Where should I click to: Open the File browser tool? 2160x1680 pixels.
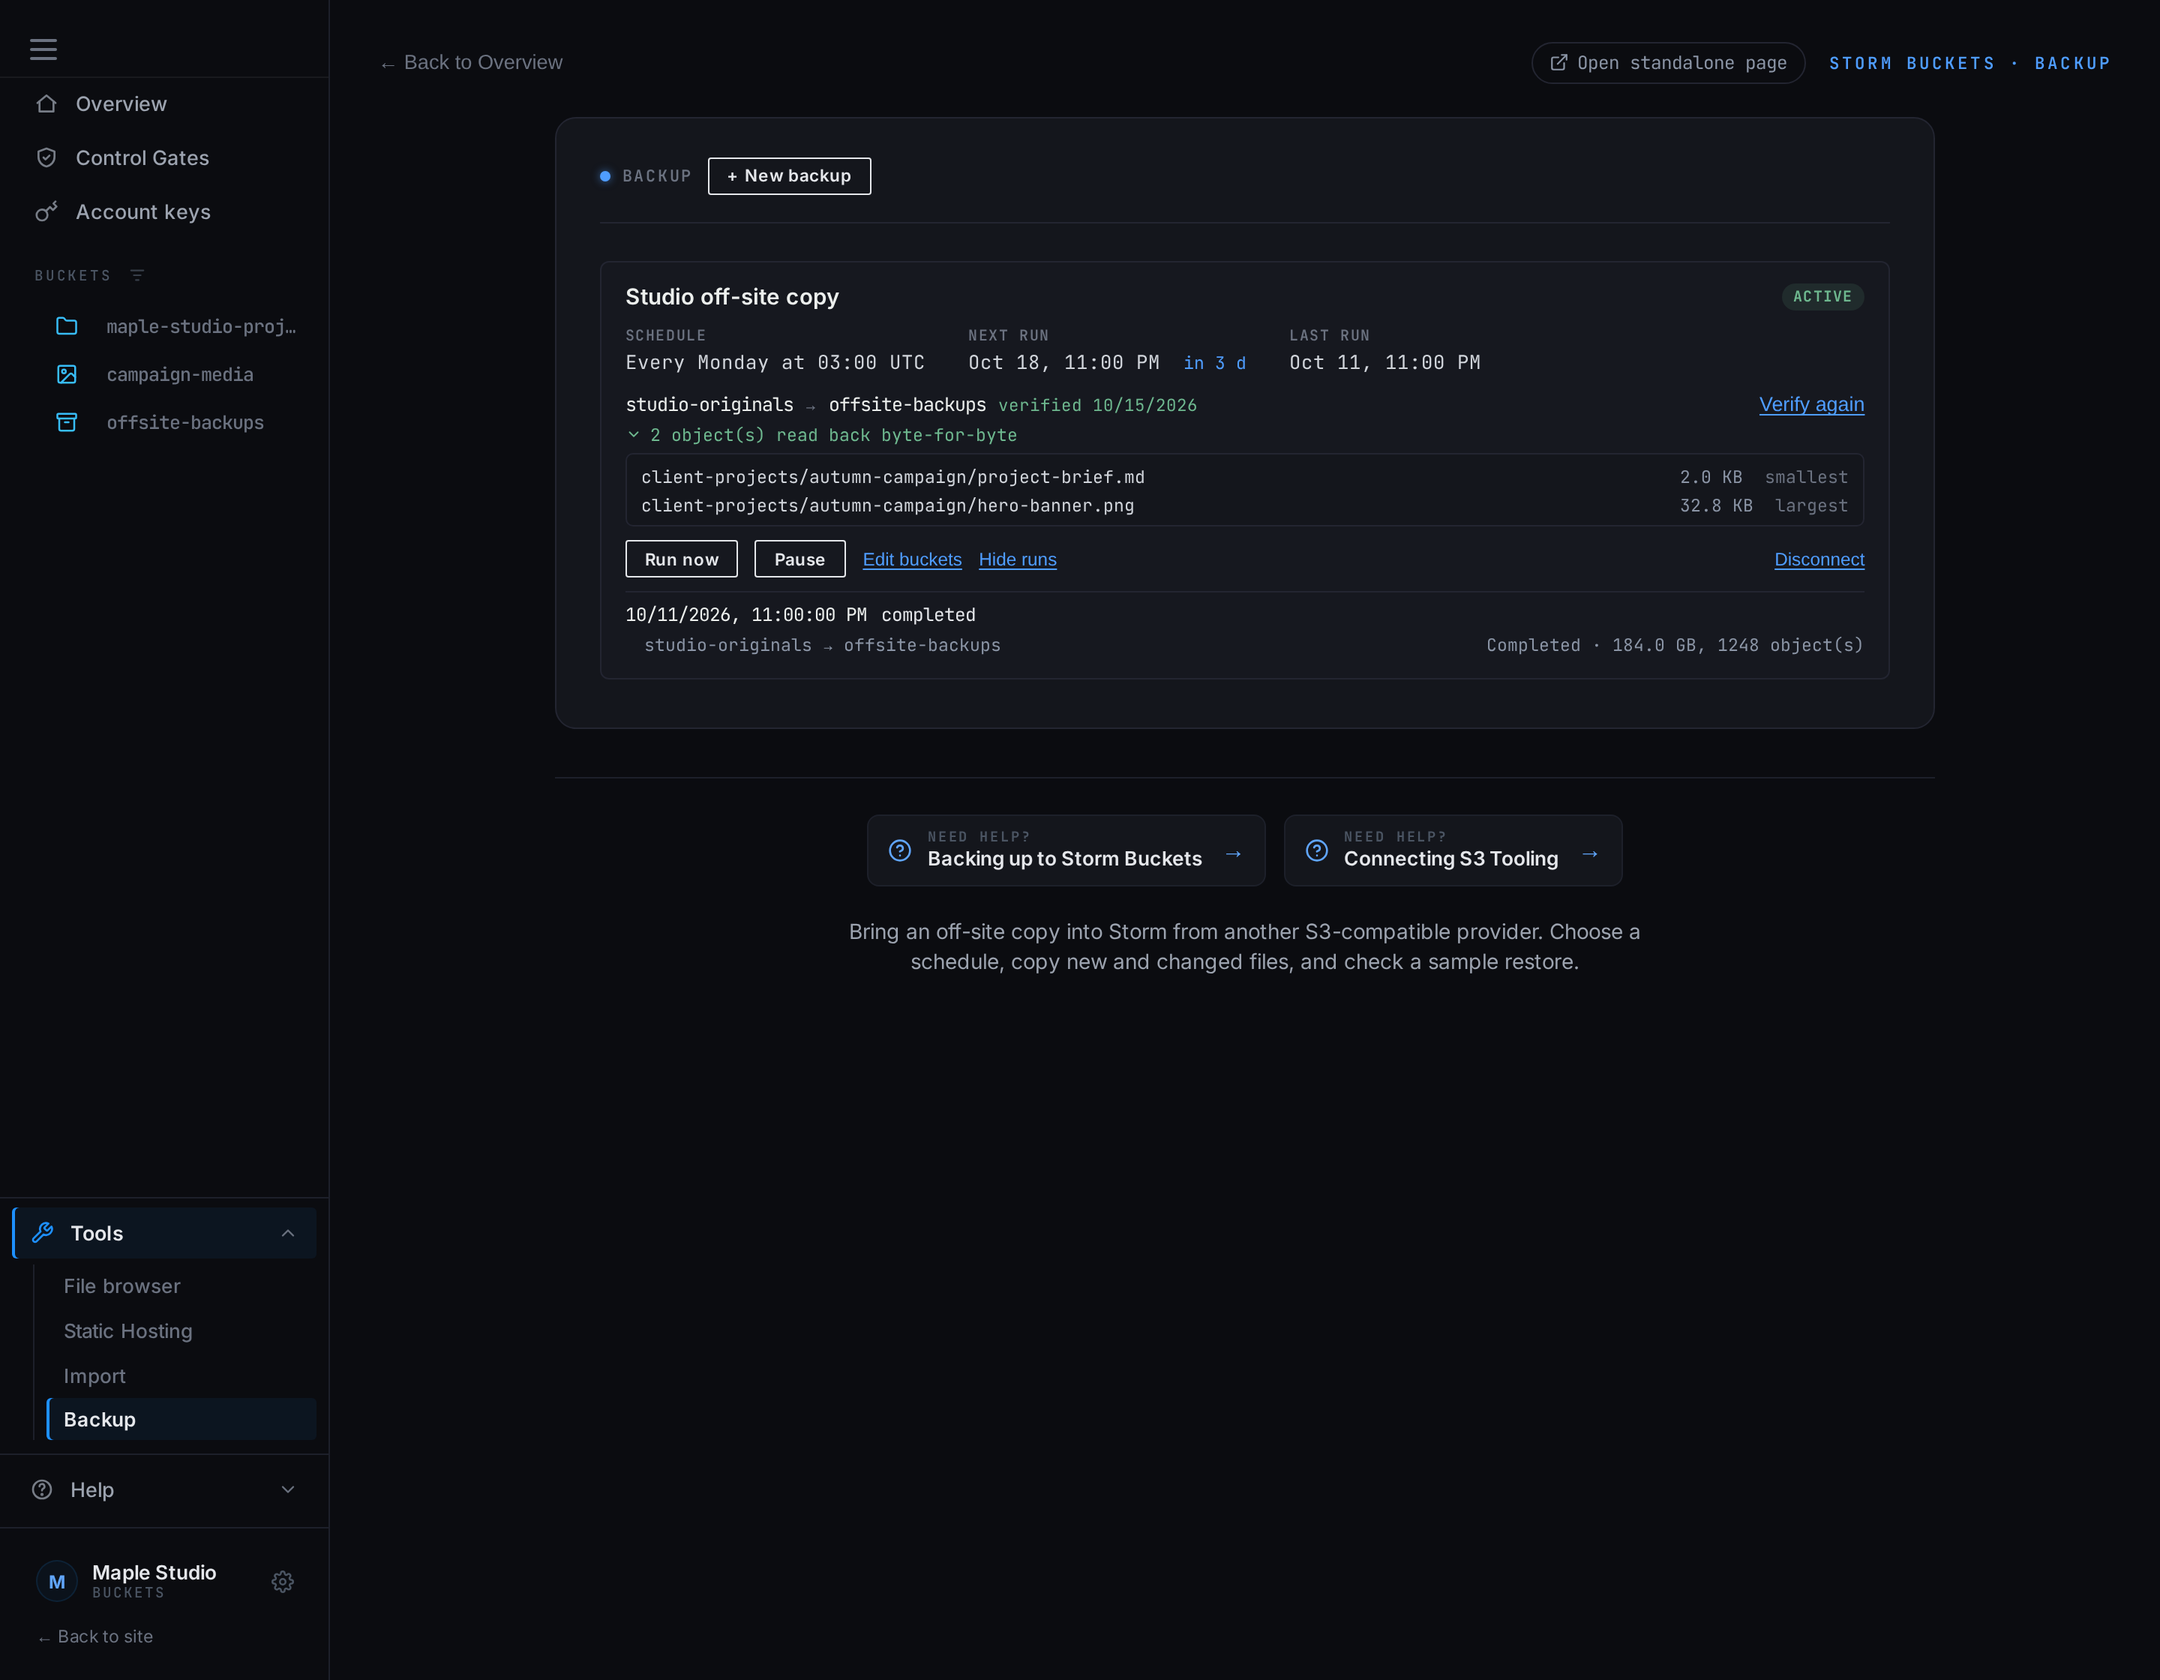[122, 1286]
